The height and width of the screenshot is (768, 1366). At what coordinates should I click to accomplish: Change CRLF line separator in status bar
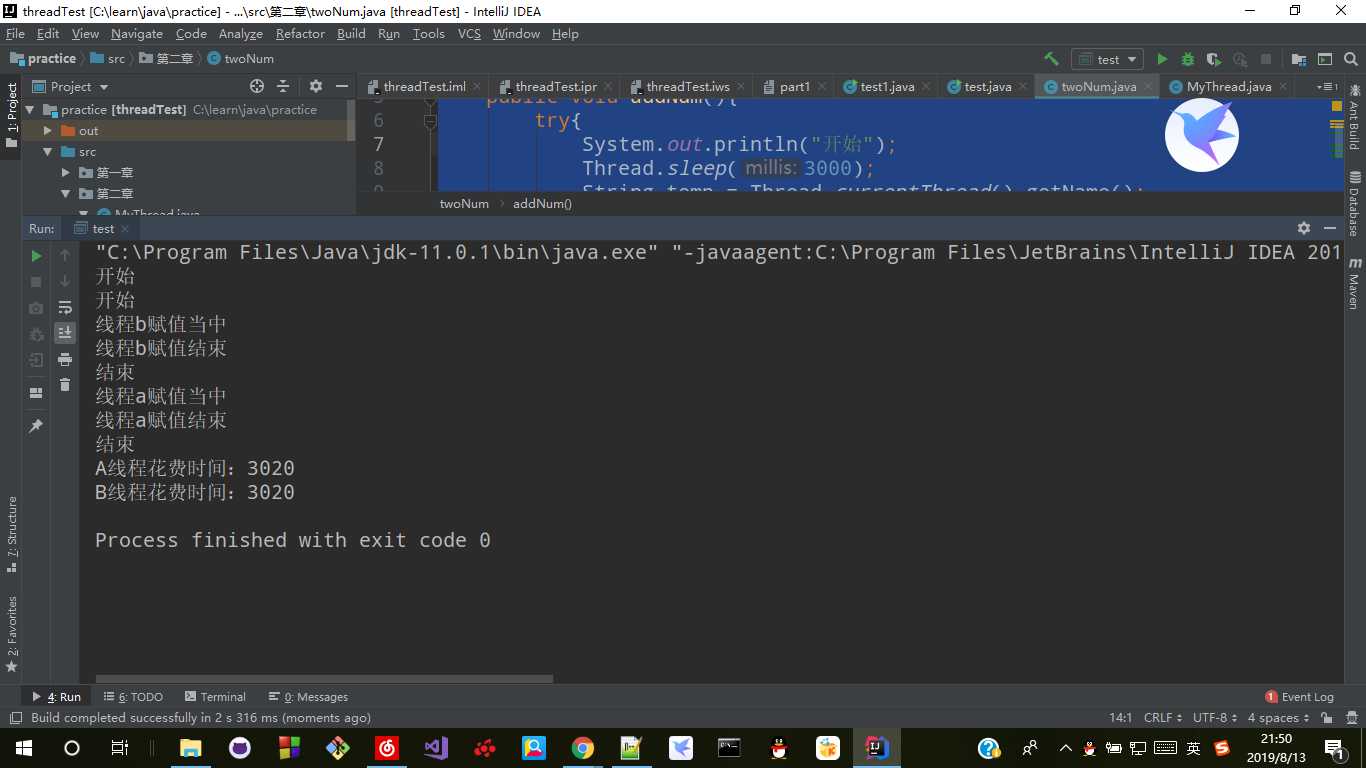[1163, 718]
